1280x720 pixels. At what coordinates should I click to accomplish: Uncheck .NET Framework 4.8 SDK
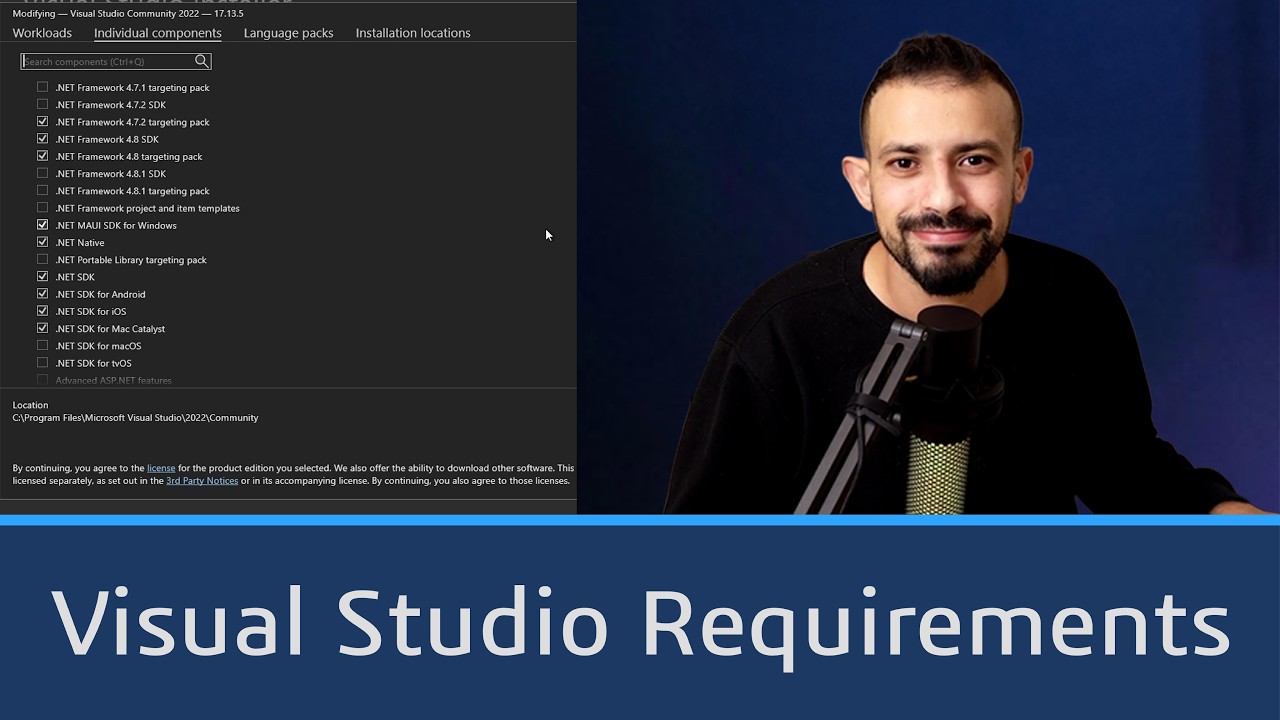point(42,139)
